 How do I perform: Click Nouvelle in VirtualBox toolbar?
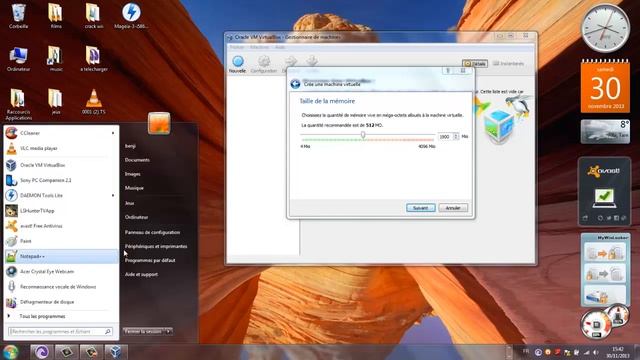pyautogui.click(x=238, y=64)
